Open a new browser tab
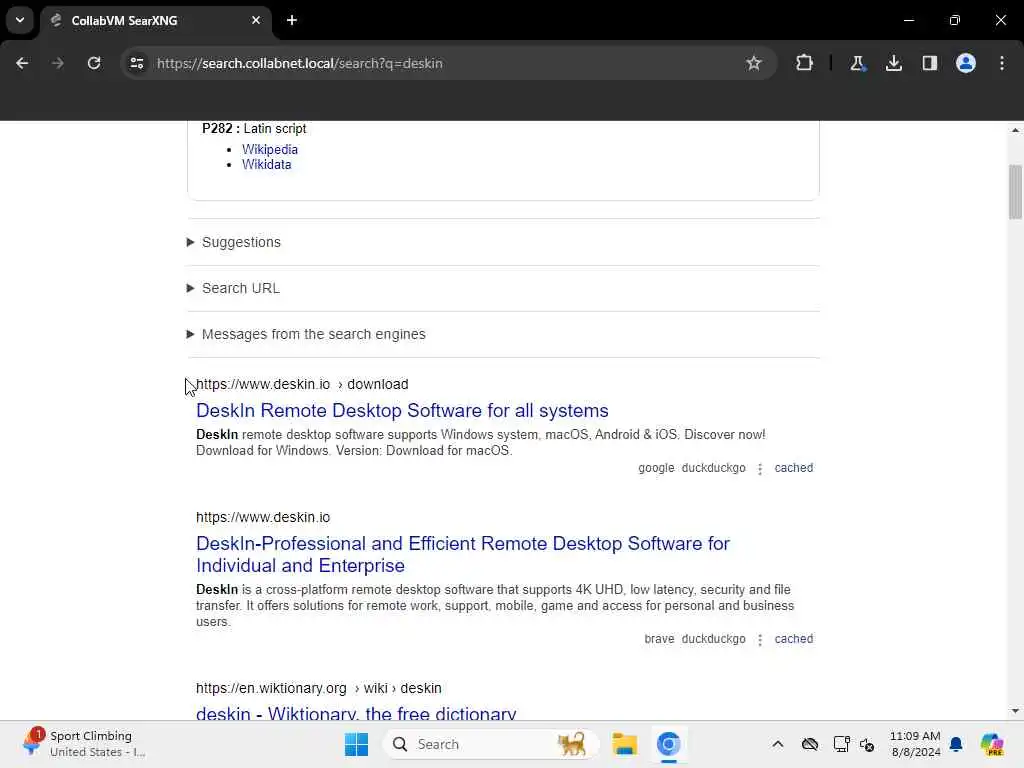The width and height of the screenshot is (1024, 768). point(292,20)
